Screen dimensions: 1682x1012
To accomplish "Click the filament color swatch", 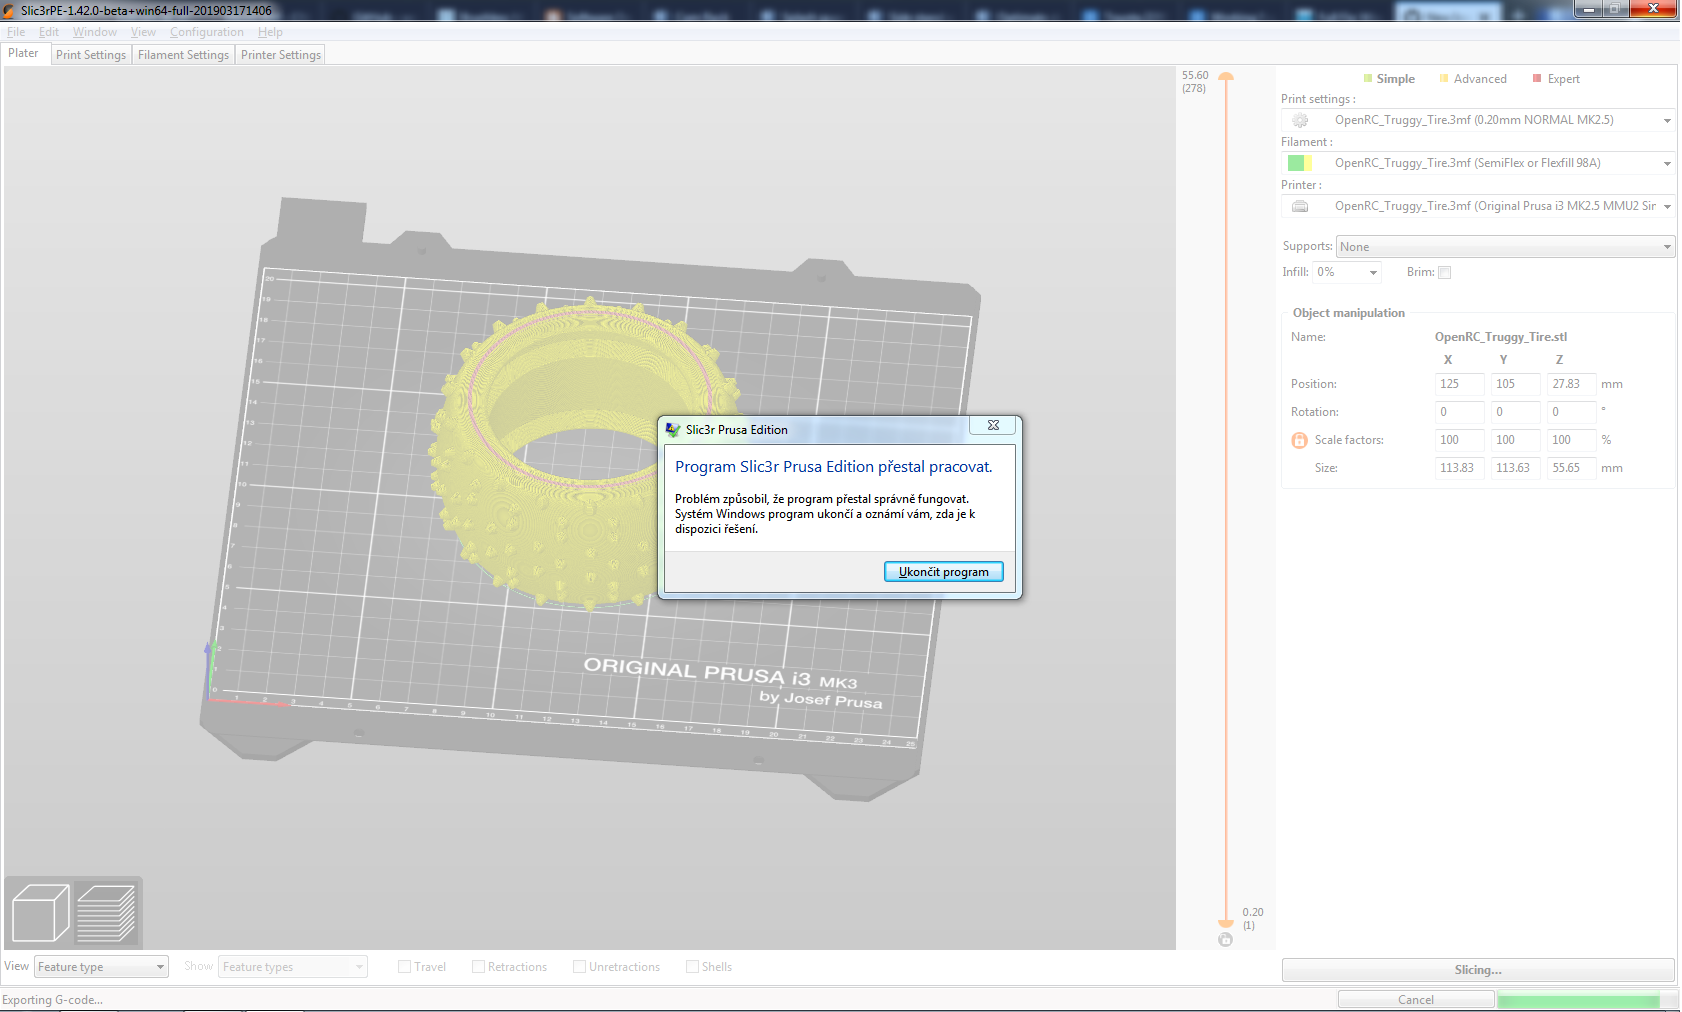I will point(1300,162).
